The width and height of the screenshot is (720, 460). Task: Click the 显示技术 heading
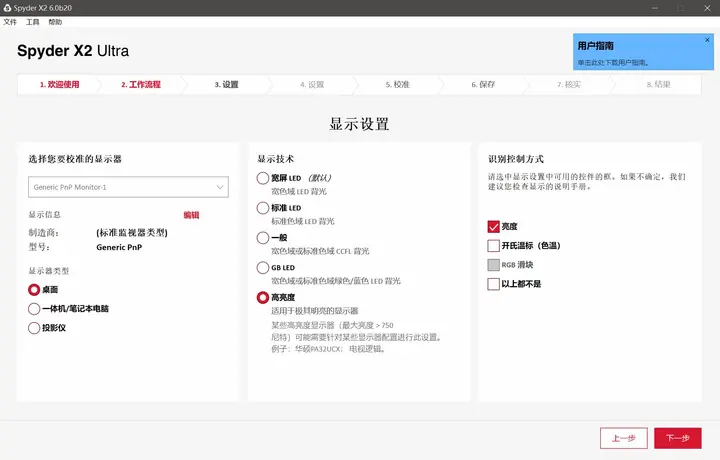click(276, 159)
